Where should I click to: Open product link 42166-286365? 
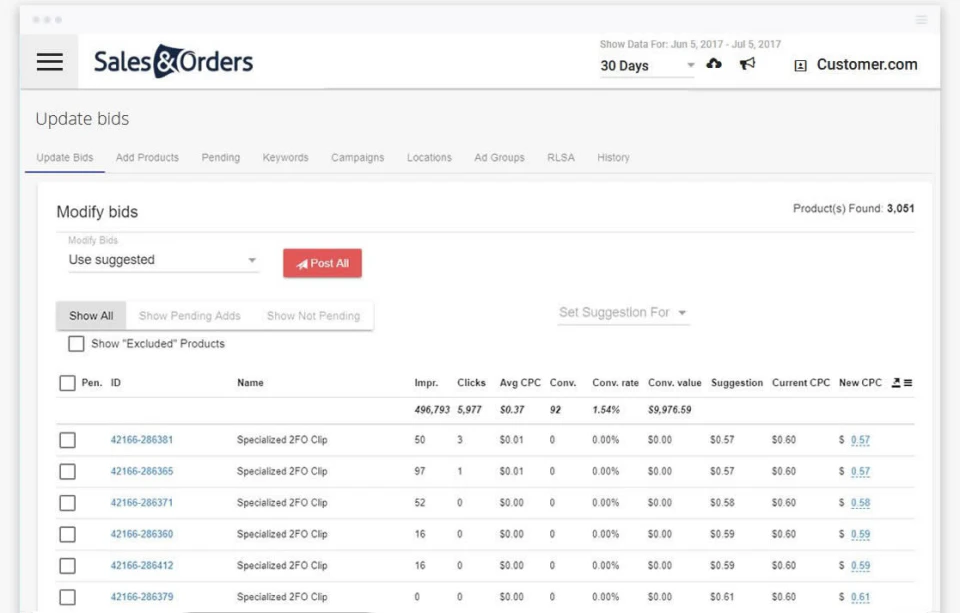point(141,471)
